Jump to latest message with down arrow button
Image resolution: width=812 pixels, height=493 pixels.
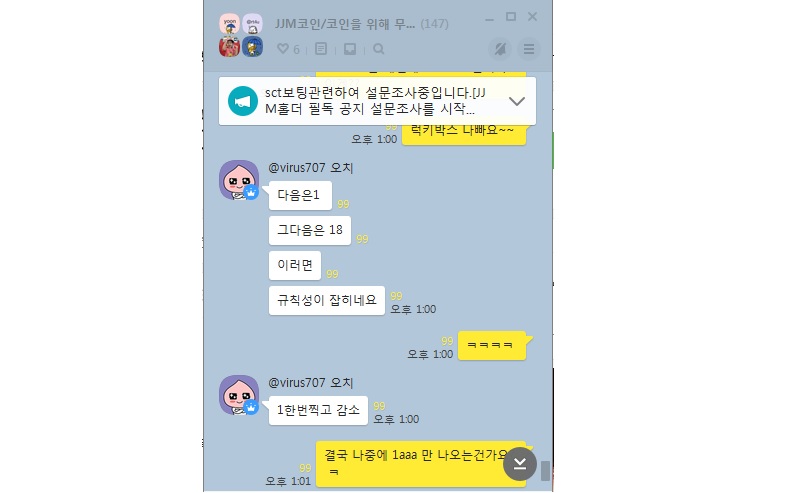pos(519,463)
